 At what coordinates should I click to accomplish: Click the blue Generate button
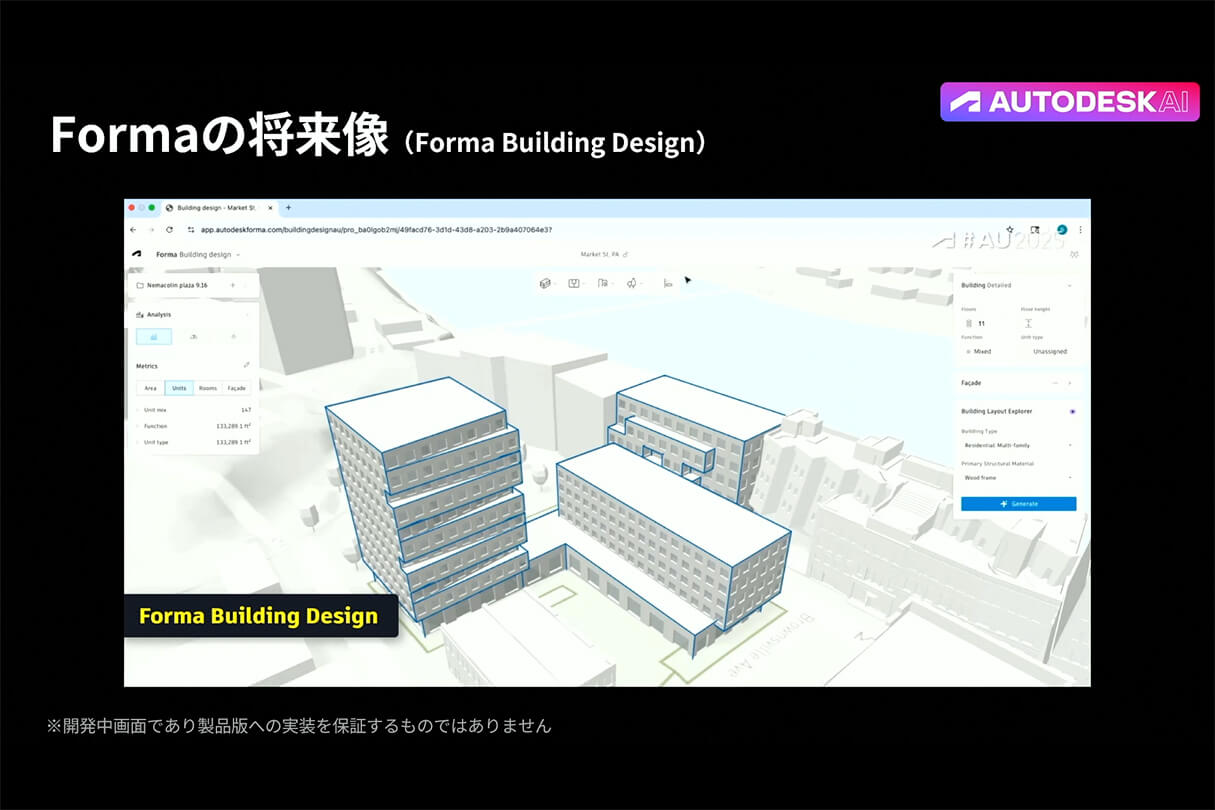tap(1018, 504)
